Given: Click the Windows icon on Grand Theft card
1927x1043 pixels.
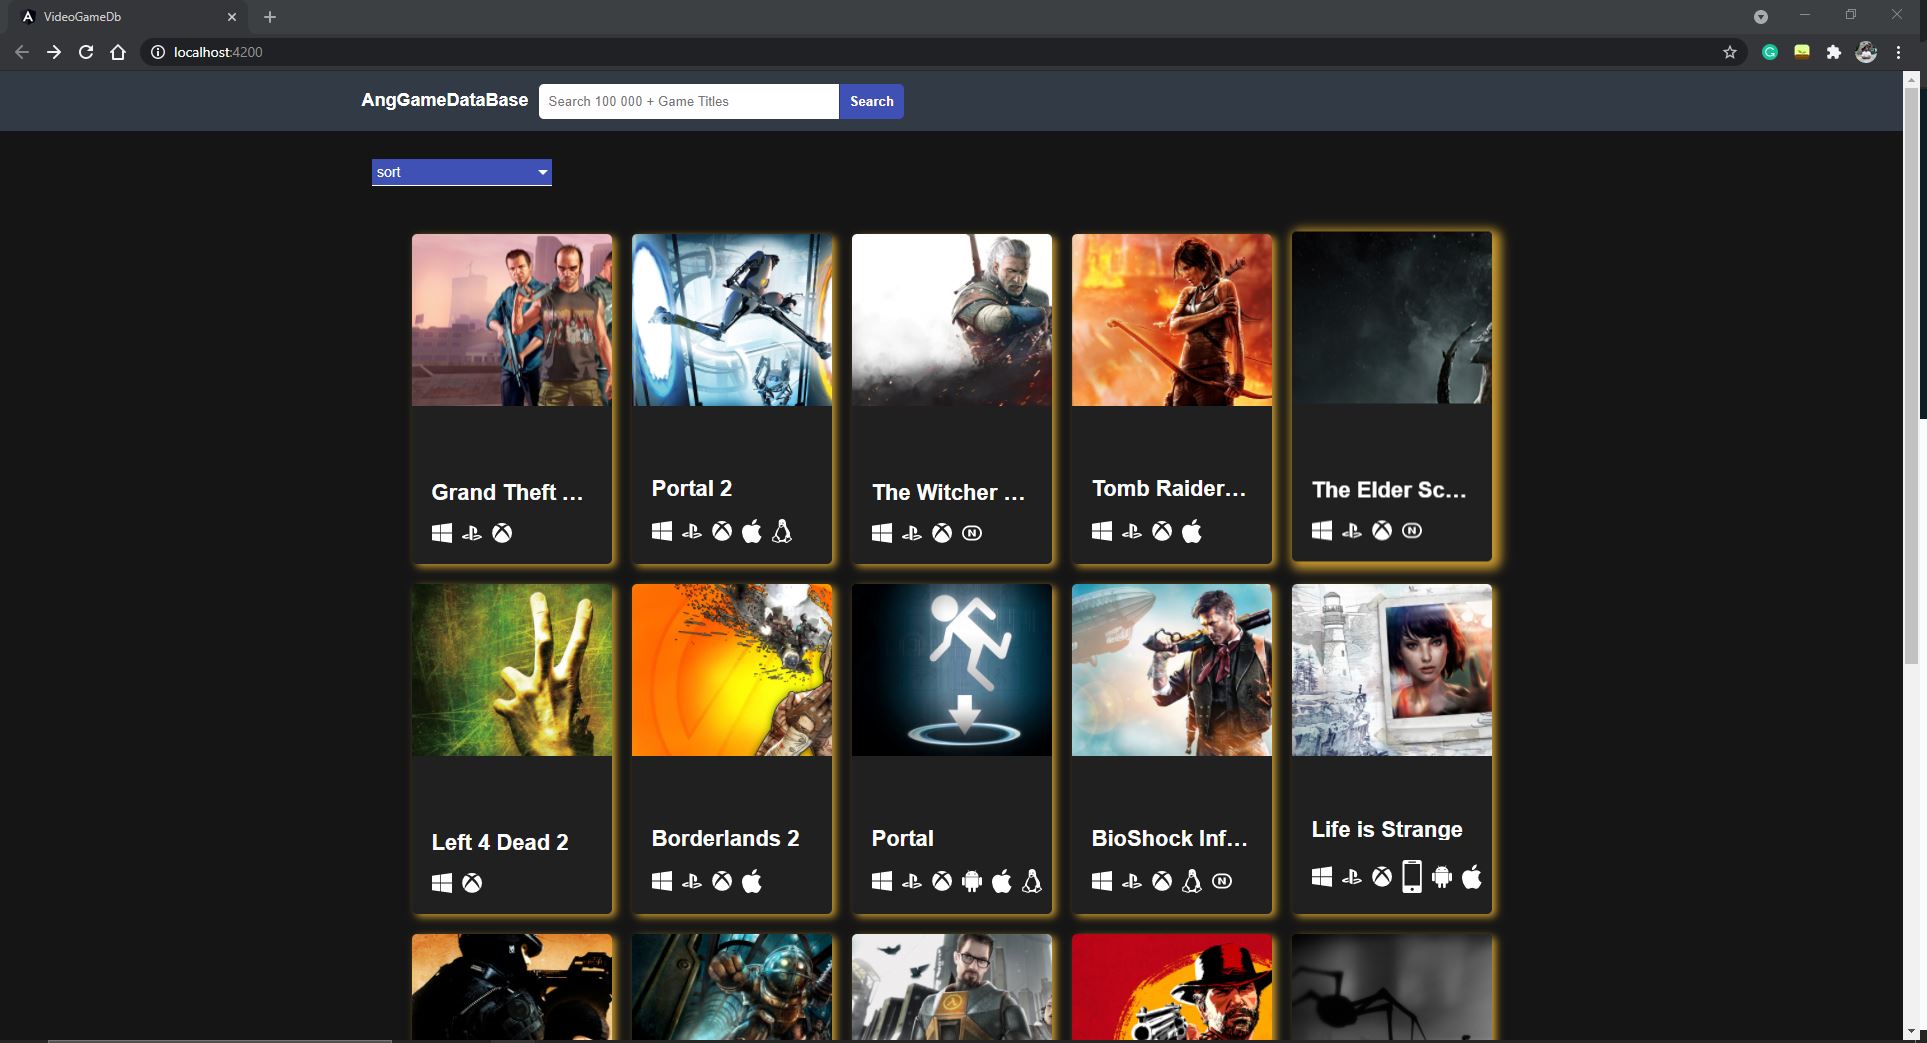Looking at the screenshot, I should (442, 533).
